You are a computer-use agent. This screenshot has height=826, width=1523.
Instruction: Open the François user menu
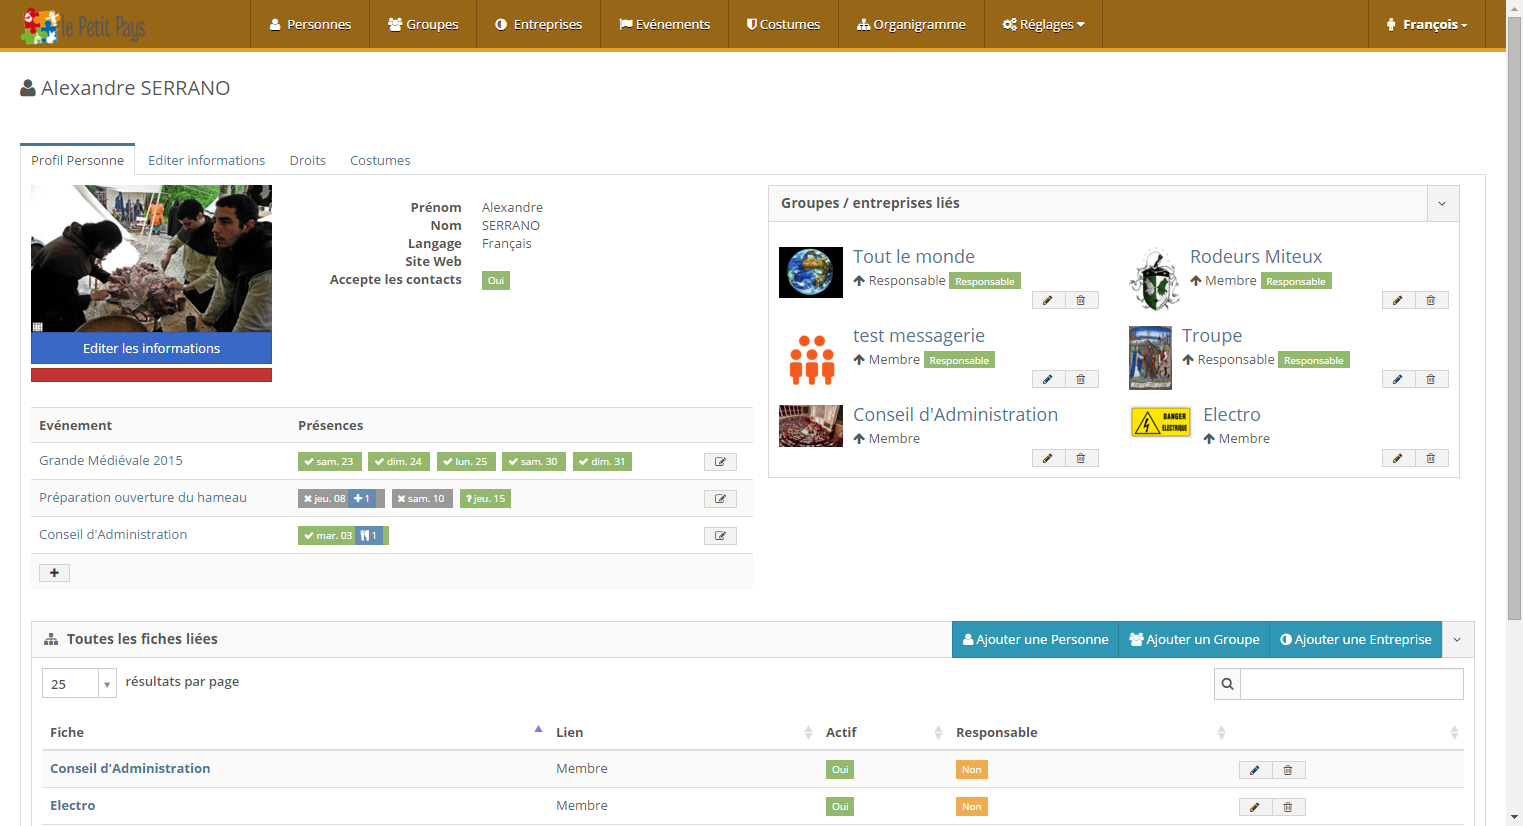(1427, 24)
